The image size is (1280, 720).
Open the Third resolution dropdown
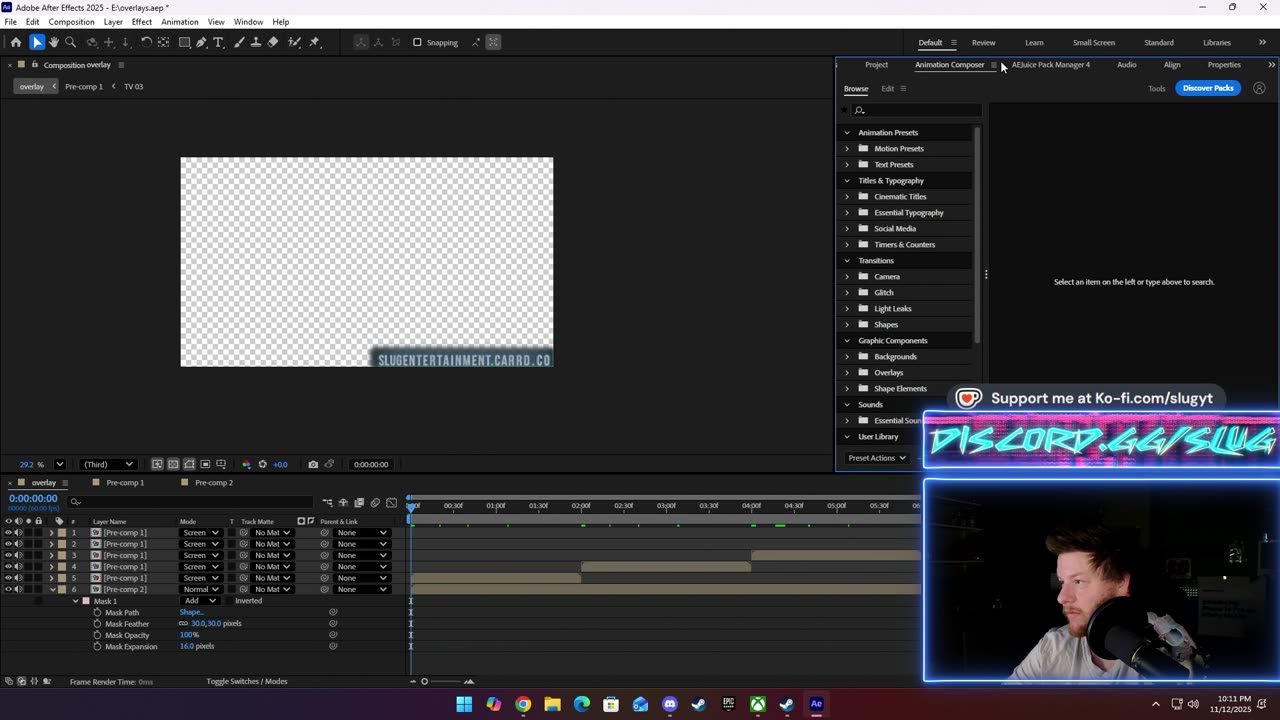point(108,464)
